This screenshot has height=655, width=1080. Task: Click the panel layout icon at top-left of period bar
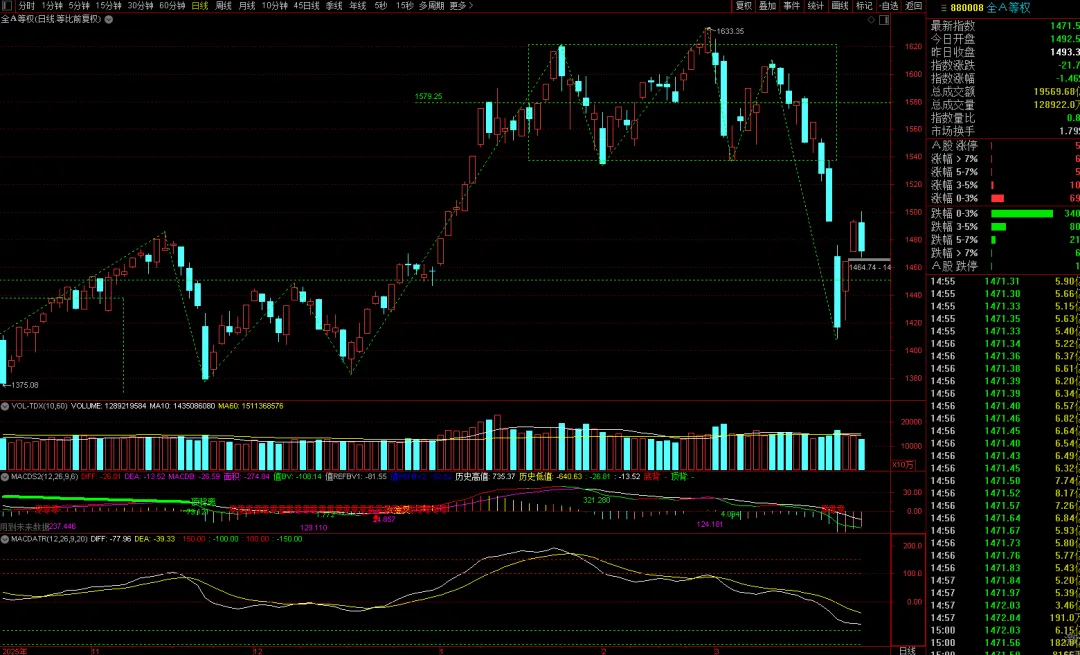[x=8, y=6]
